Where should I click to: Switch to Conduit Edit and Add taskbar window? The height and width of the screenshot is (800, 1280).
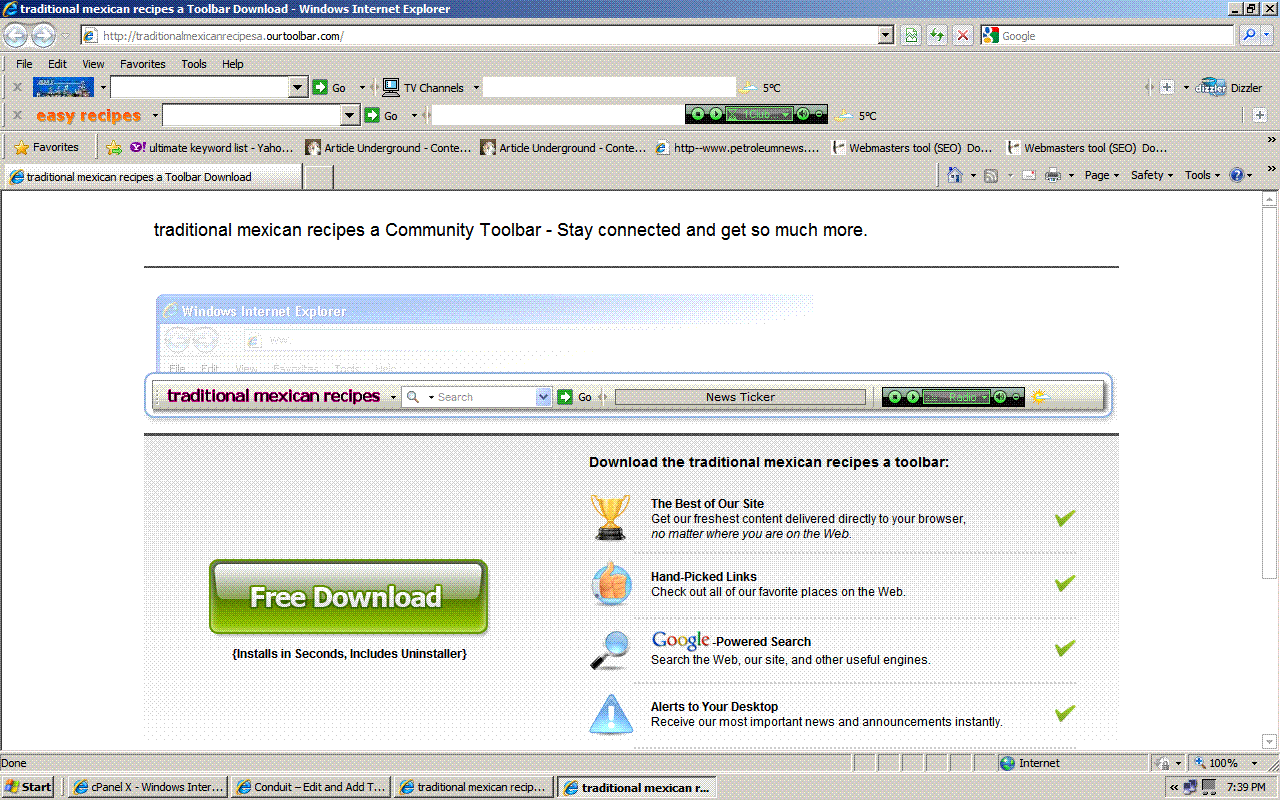[310, 787]
